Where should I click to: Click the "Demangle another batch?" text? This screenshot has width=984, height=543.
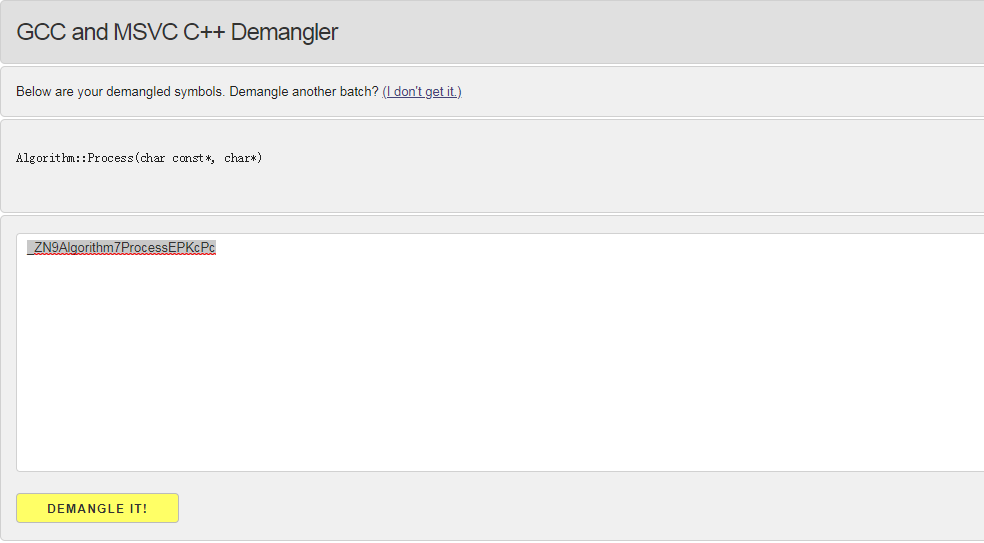click(x=304, y=92)
